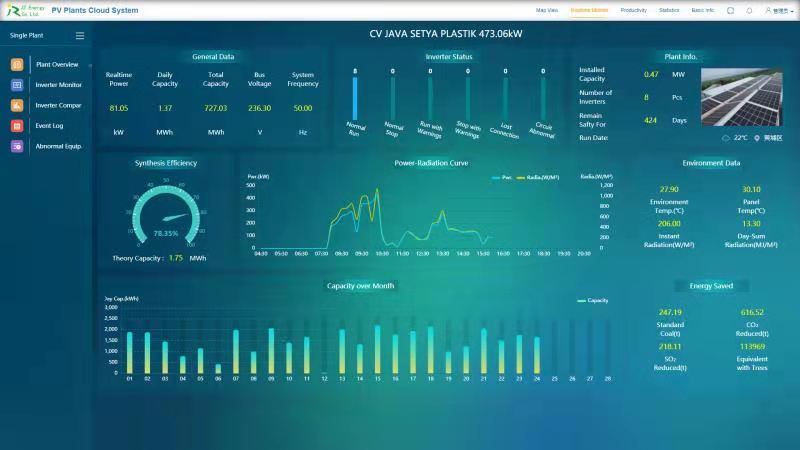Toggle the Capacity legend in monthly chart
The height and width of the screenshot is (450, 800).
click(x=593, y=300)
